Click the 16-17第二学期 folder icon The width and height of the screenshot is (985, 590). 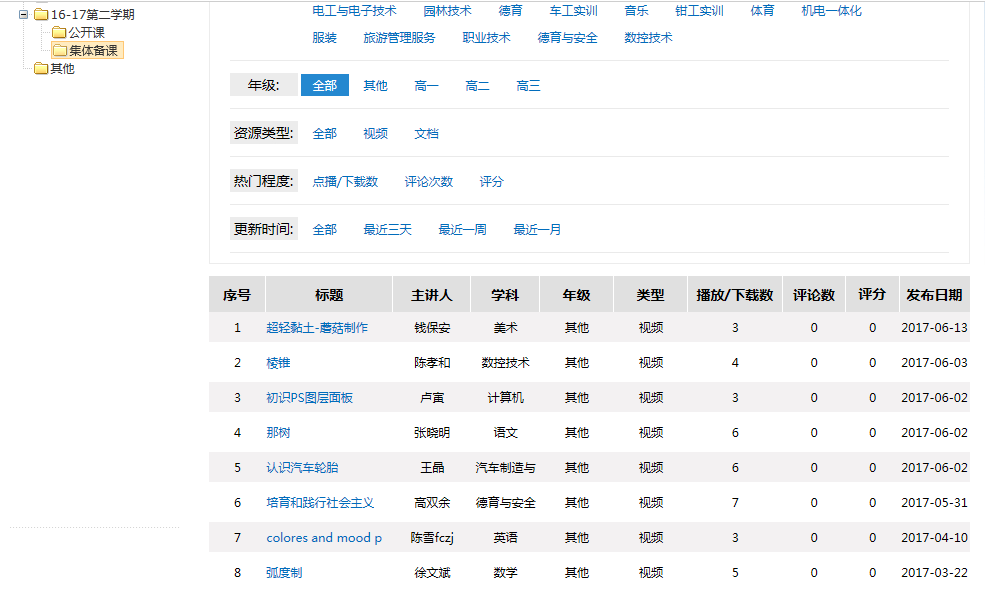[41, 15]
